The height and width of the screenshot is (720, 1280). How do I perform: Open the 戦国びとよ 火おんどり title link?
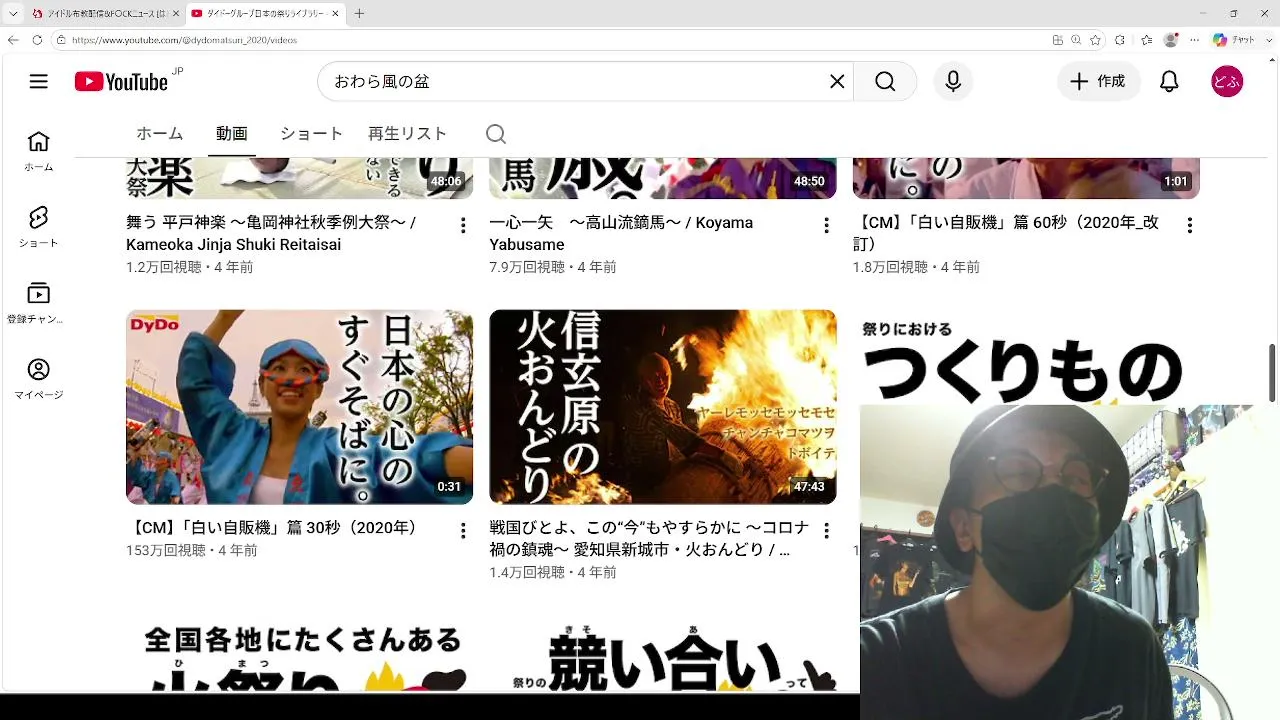tap(649, 538)
